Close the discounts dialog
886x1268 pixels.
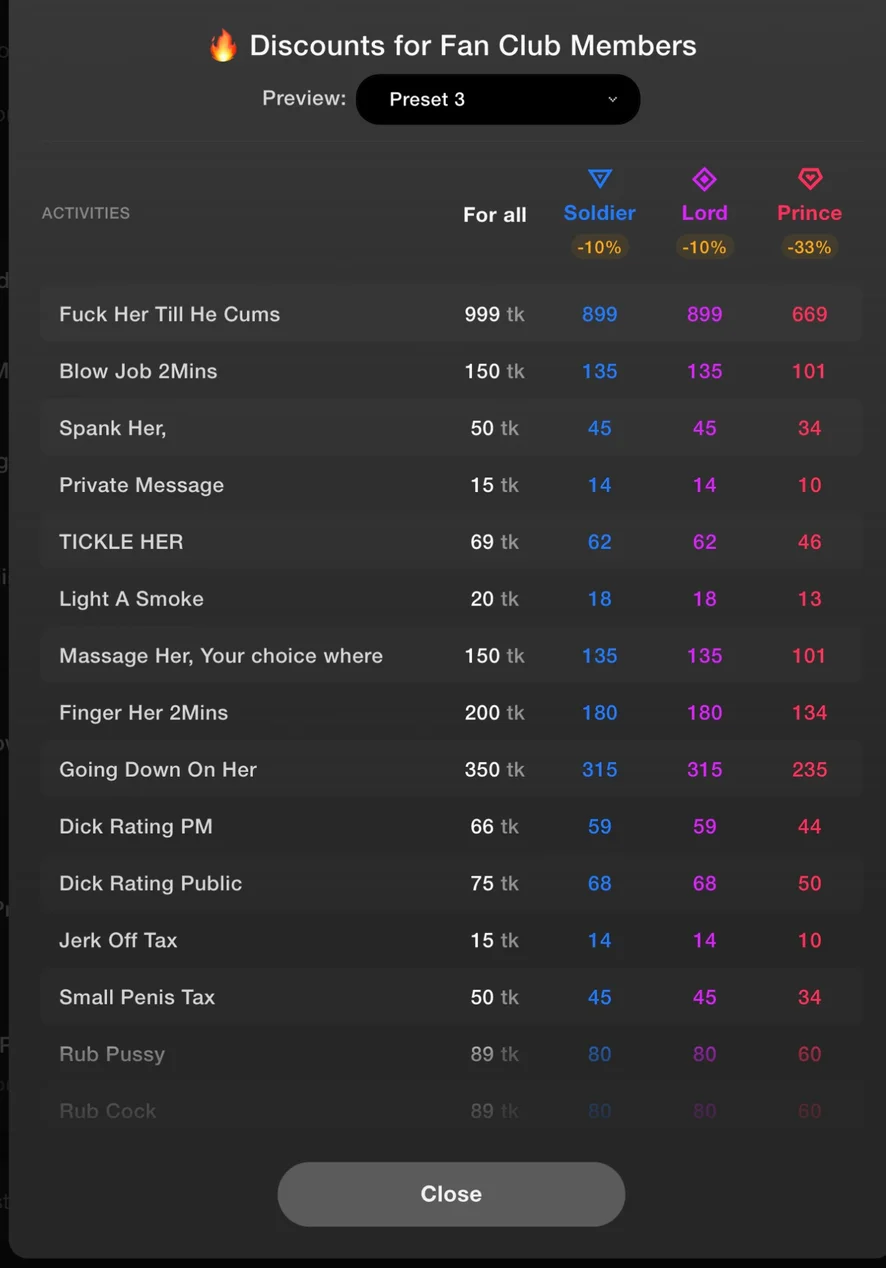451,1194
